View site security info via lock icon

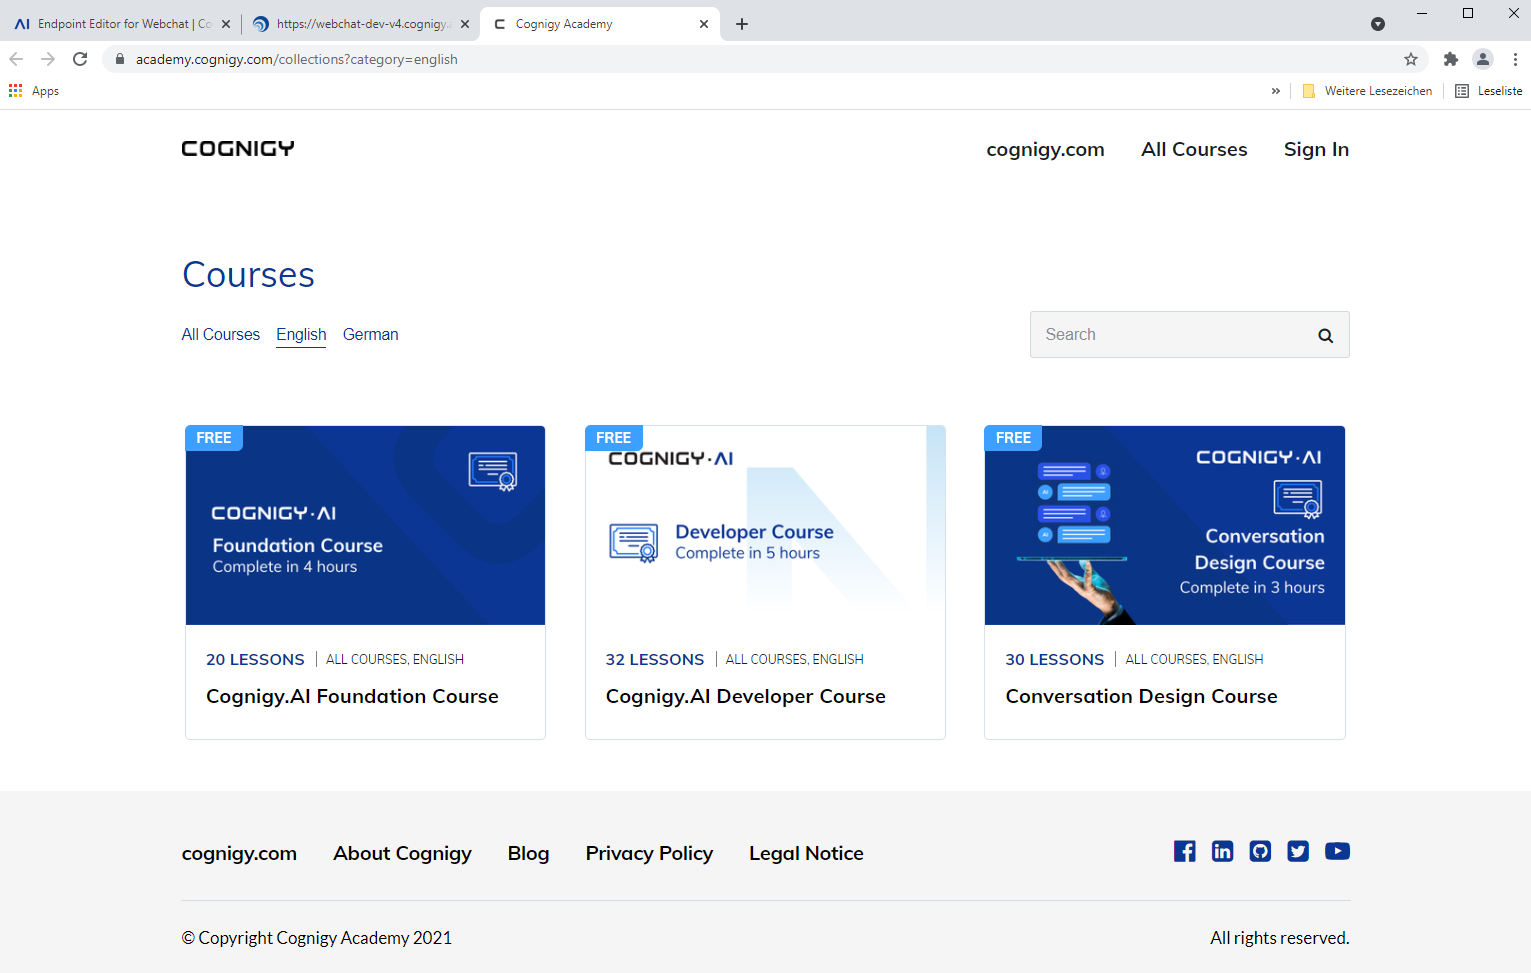(120, 59)
